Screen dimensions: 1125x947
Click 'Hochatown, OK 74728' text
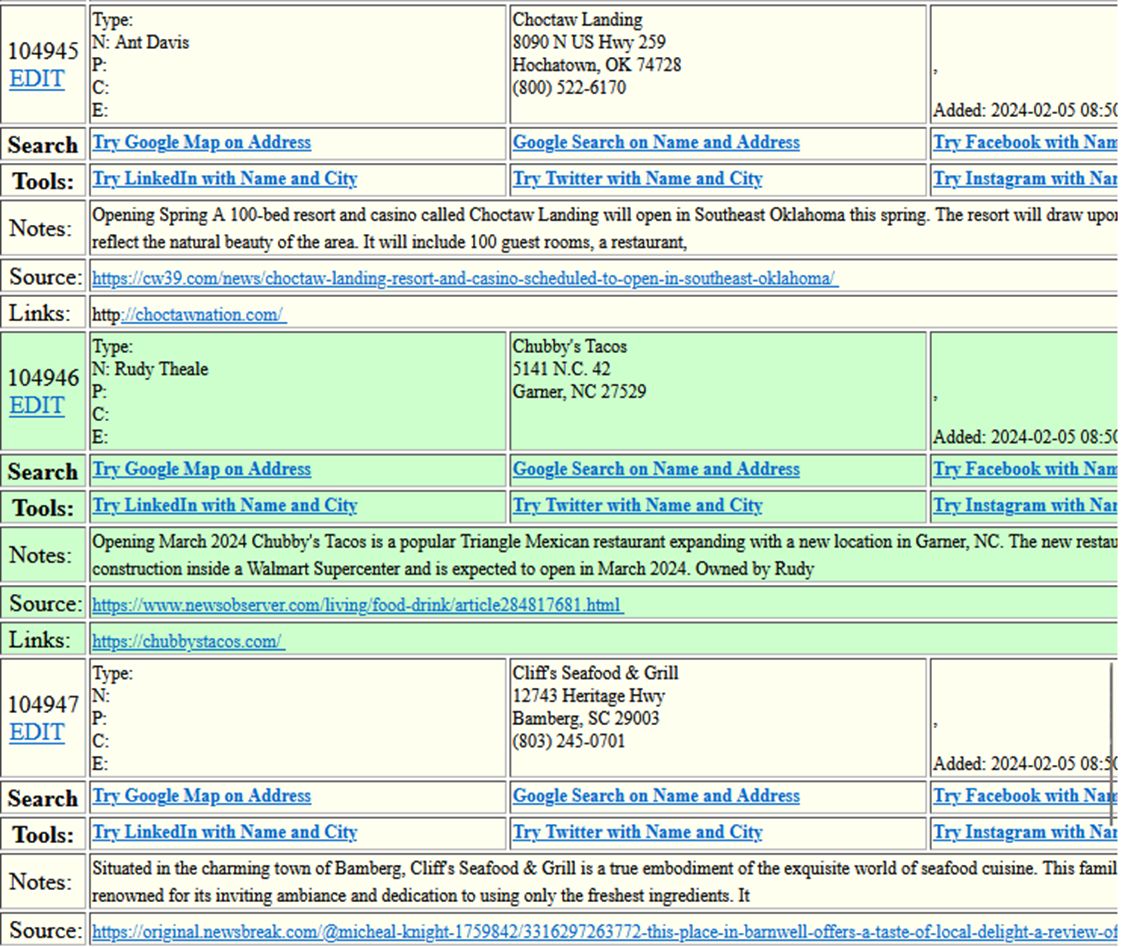coord(597,65)
